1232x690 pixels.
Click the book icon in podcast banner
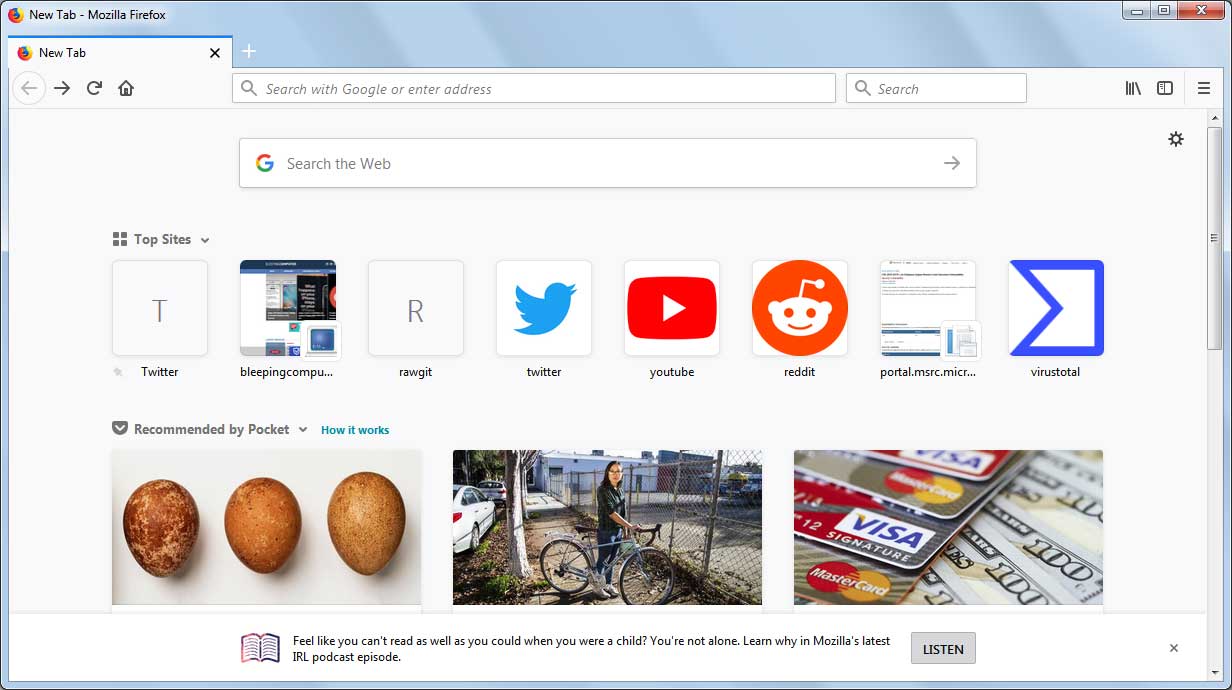tap(261, 648)
